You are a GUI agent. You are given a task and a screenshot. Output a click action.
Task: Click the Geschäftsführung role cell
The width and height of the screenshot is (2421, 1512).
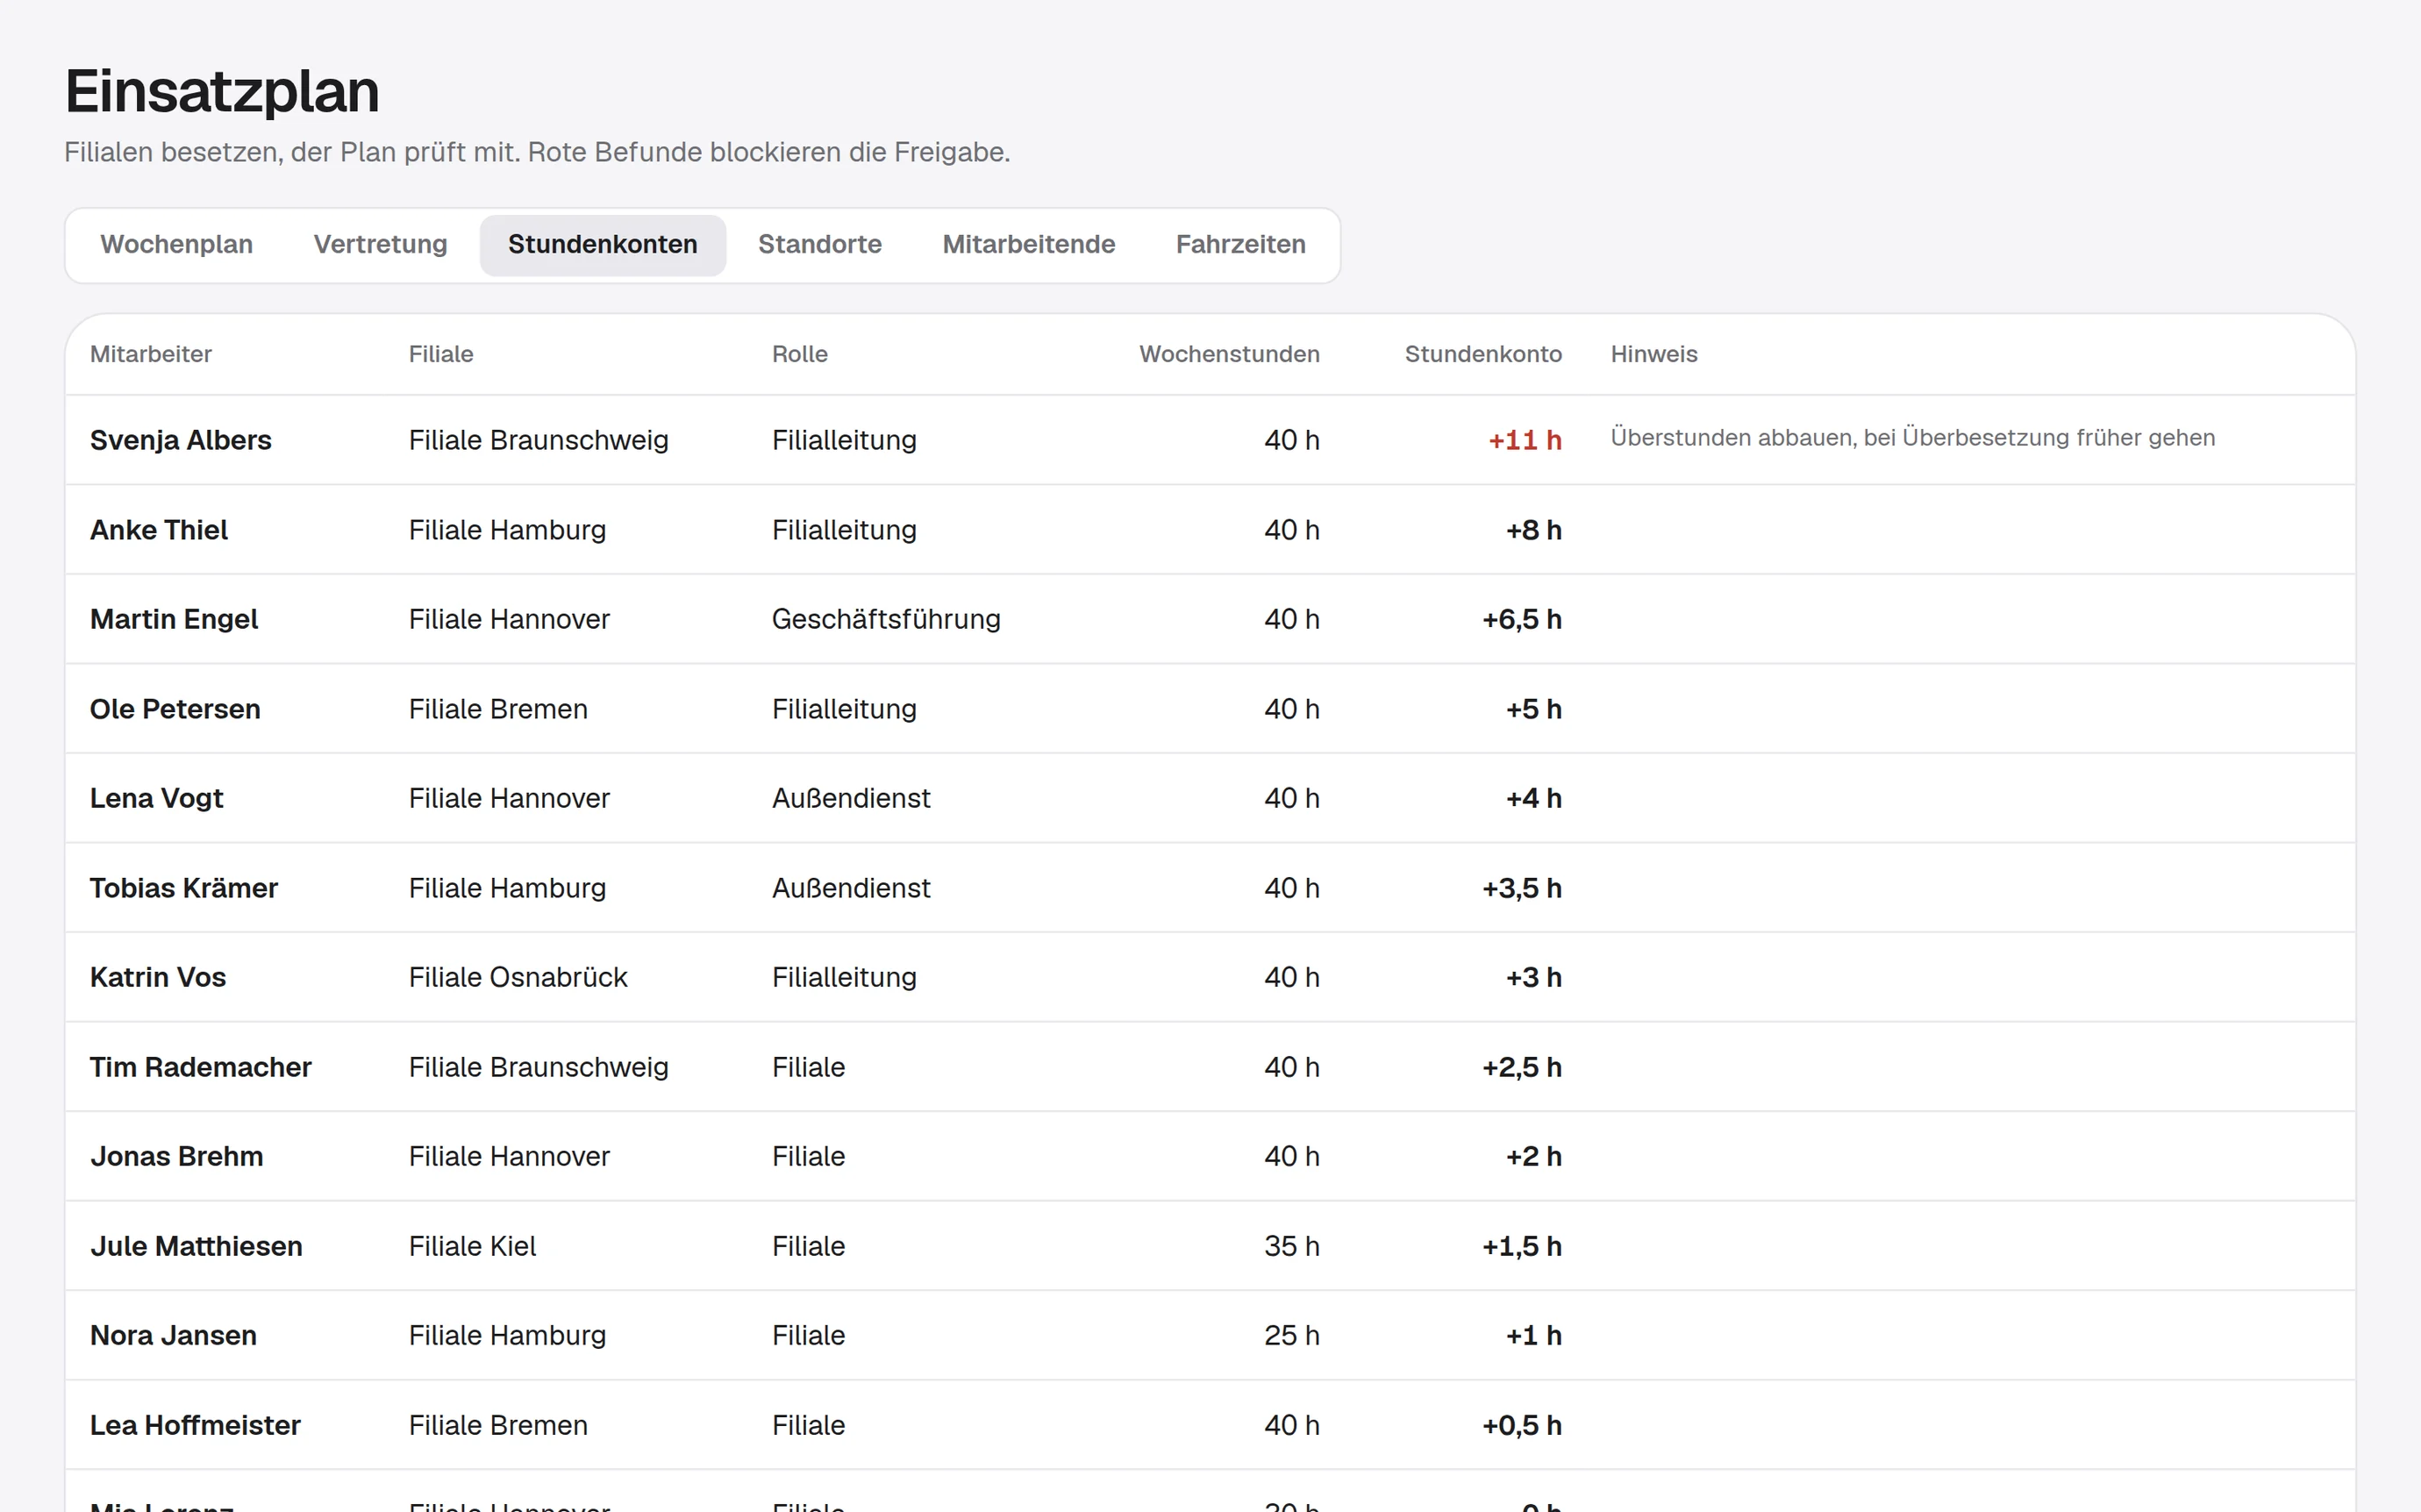(886, 619)
